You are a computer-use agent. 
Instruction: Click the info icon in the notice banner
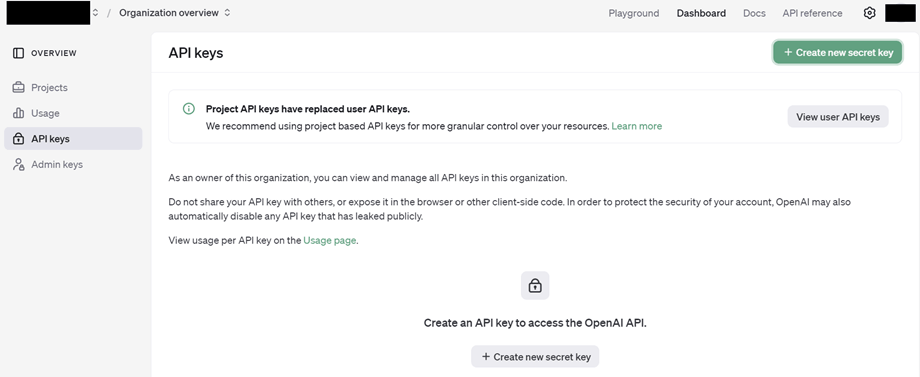tap(188, 108)
